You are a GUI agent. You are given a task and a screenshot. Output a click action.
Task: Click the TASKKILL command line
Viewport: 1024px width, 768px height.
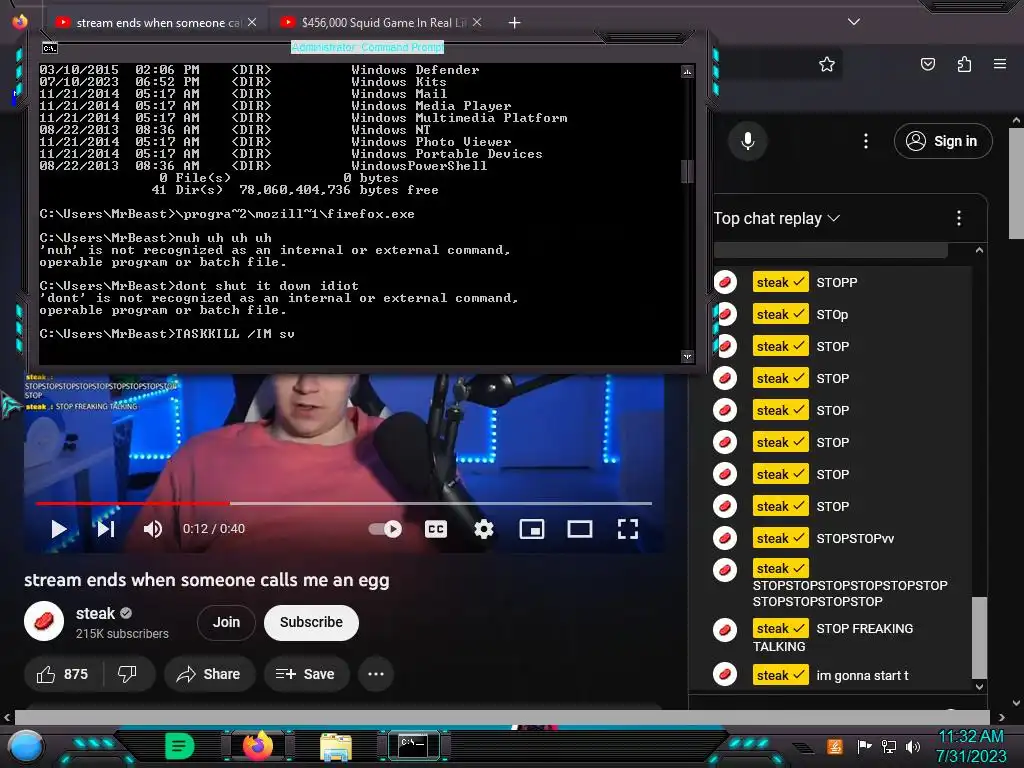167,334
